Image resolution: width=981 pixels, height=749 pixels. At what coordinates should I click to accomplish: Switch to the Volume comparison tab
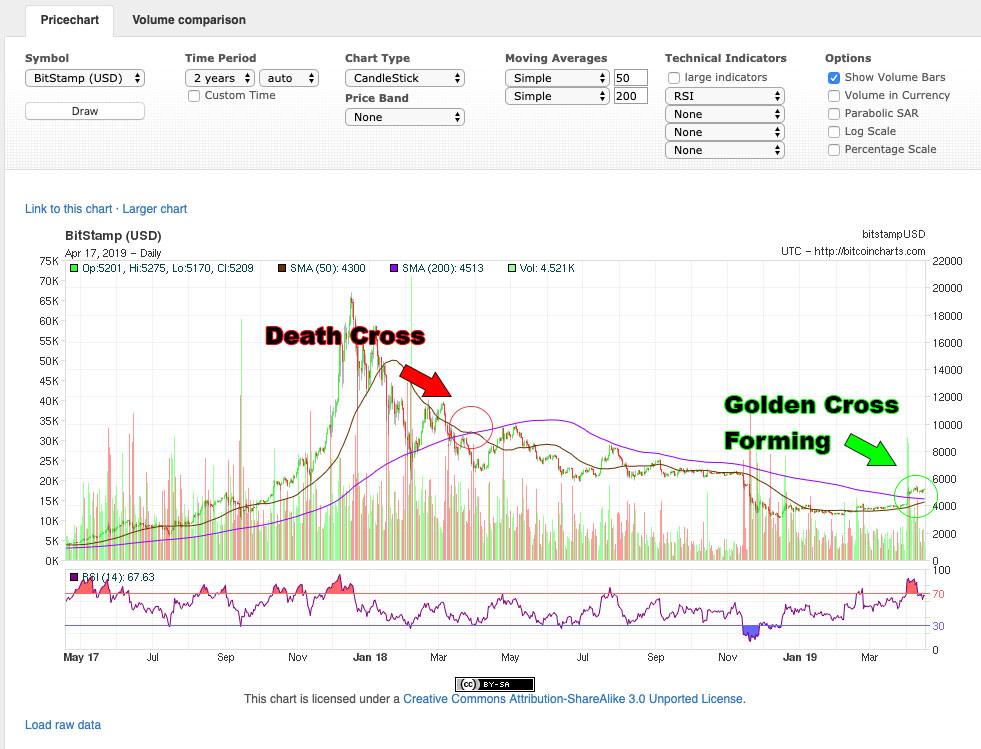(x=189, y=20)
